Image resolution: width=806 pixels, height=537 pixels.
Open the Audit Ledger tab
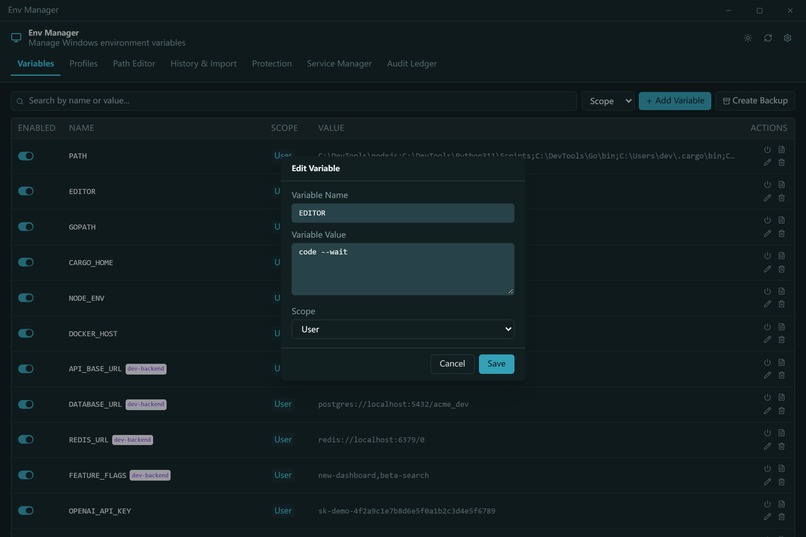[x=412, y=64]
